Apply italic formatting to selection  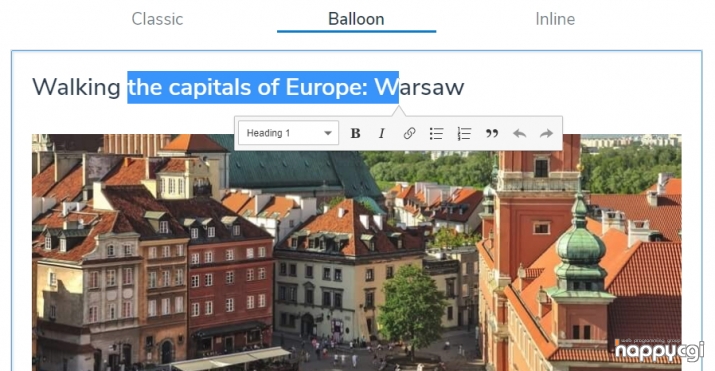382,133
